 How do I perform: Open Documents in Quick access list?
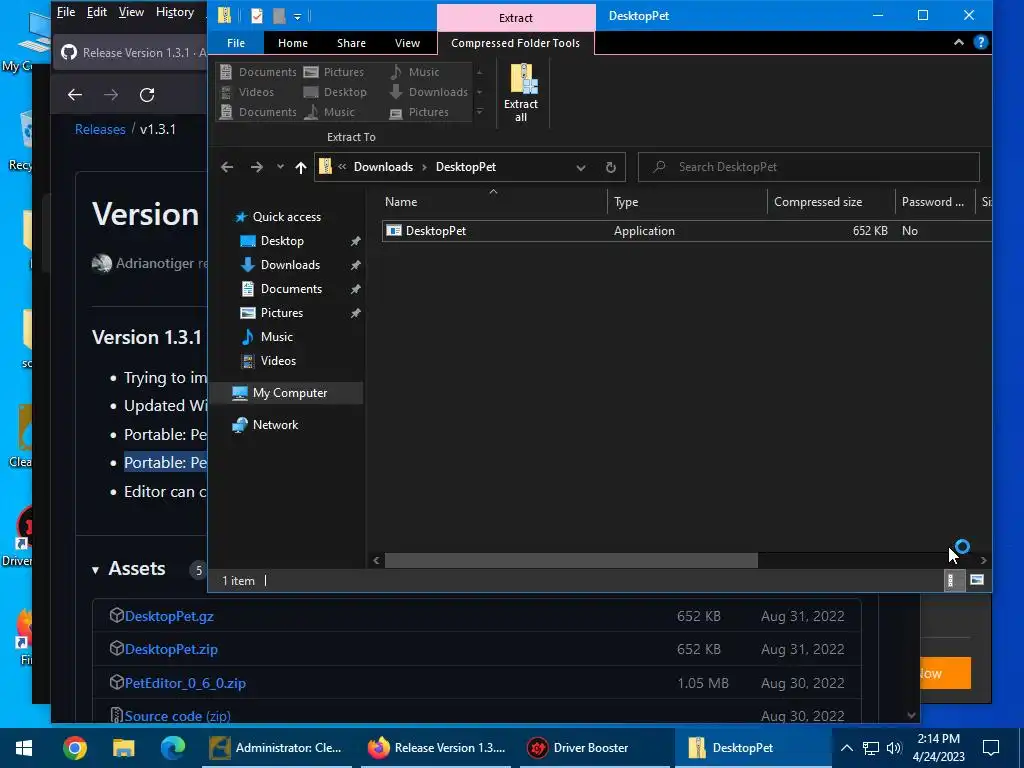(x=291, y=289)
